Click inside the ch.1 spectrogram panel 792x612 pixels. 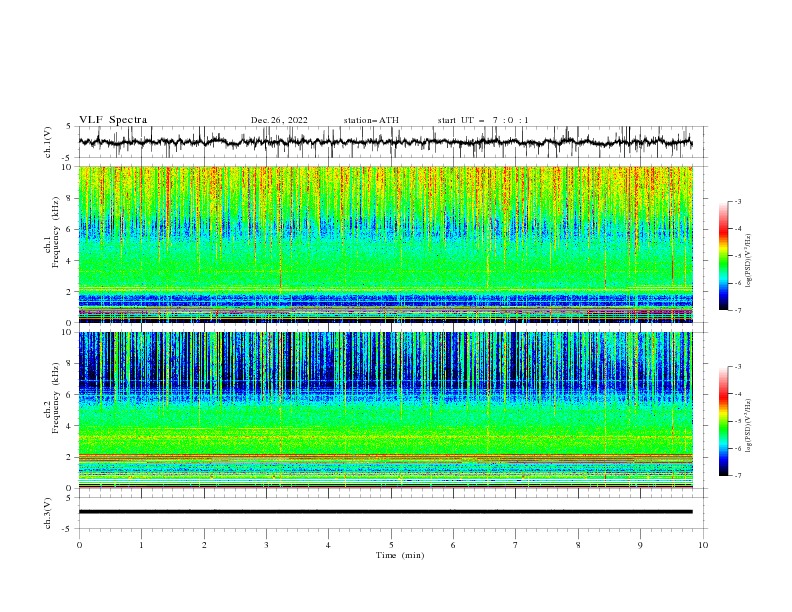point(386,244)
